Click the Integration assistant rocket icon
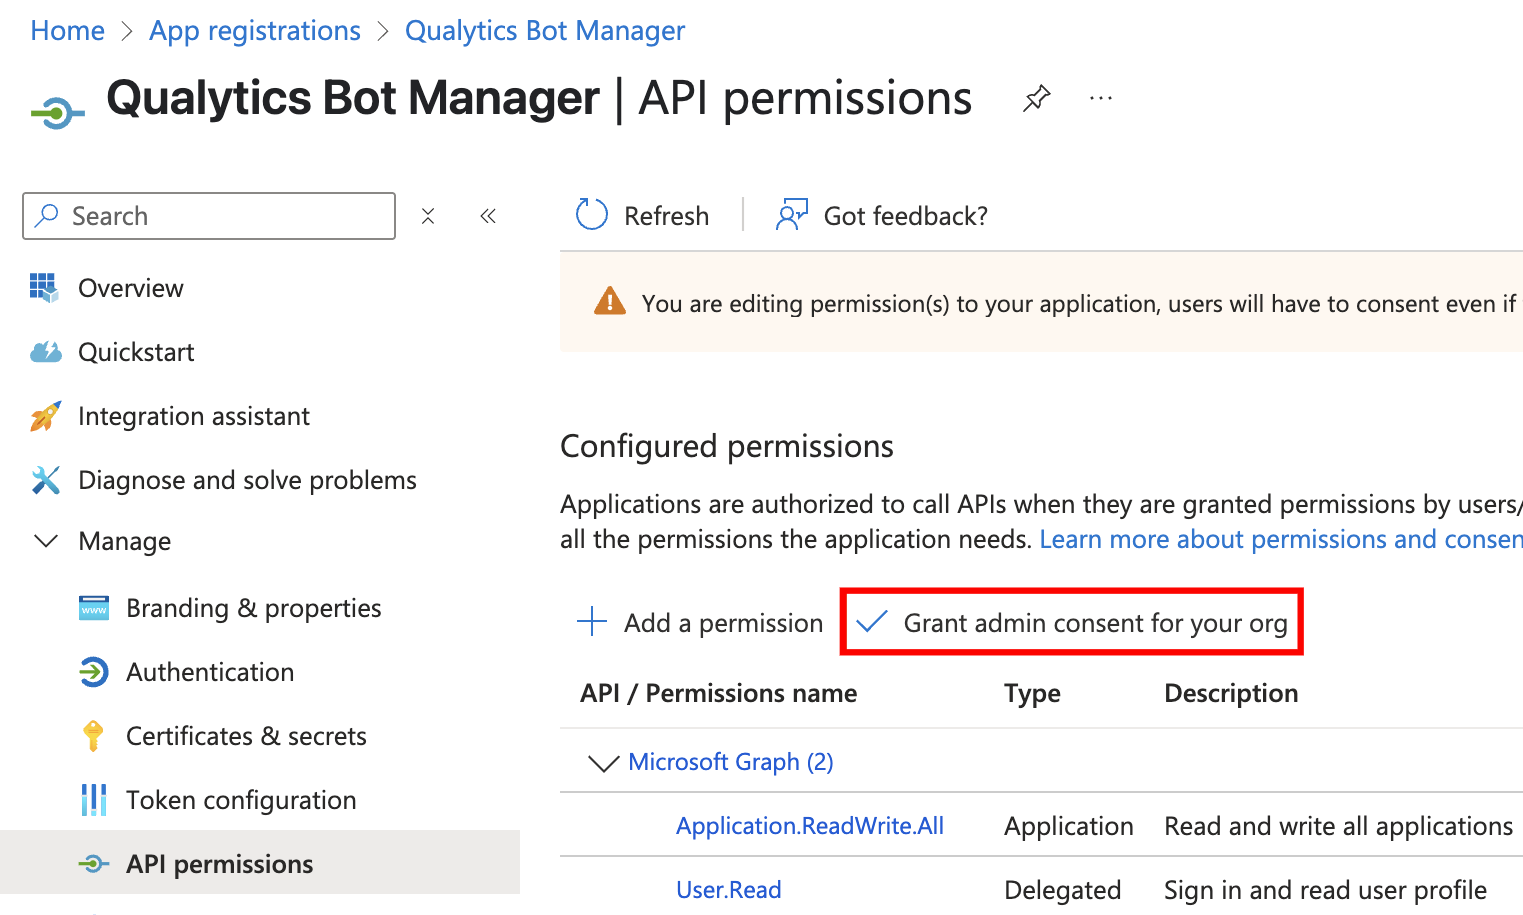Viewport: 1523px width, 915px height. (x=45, y=416)
